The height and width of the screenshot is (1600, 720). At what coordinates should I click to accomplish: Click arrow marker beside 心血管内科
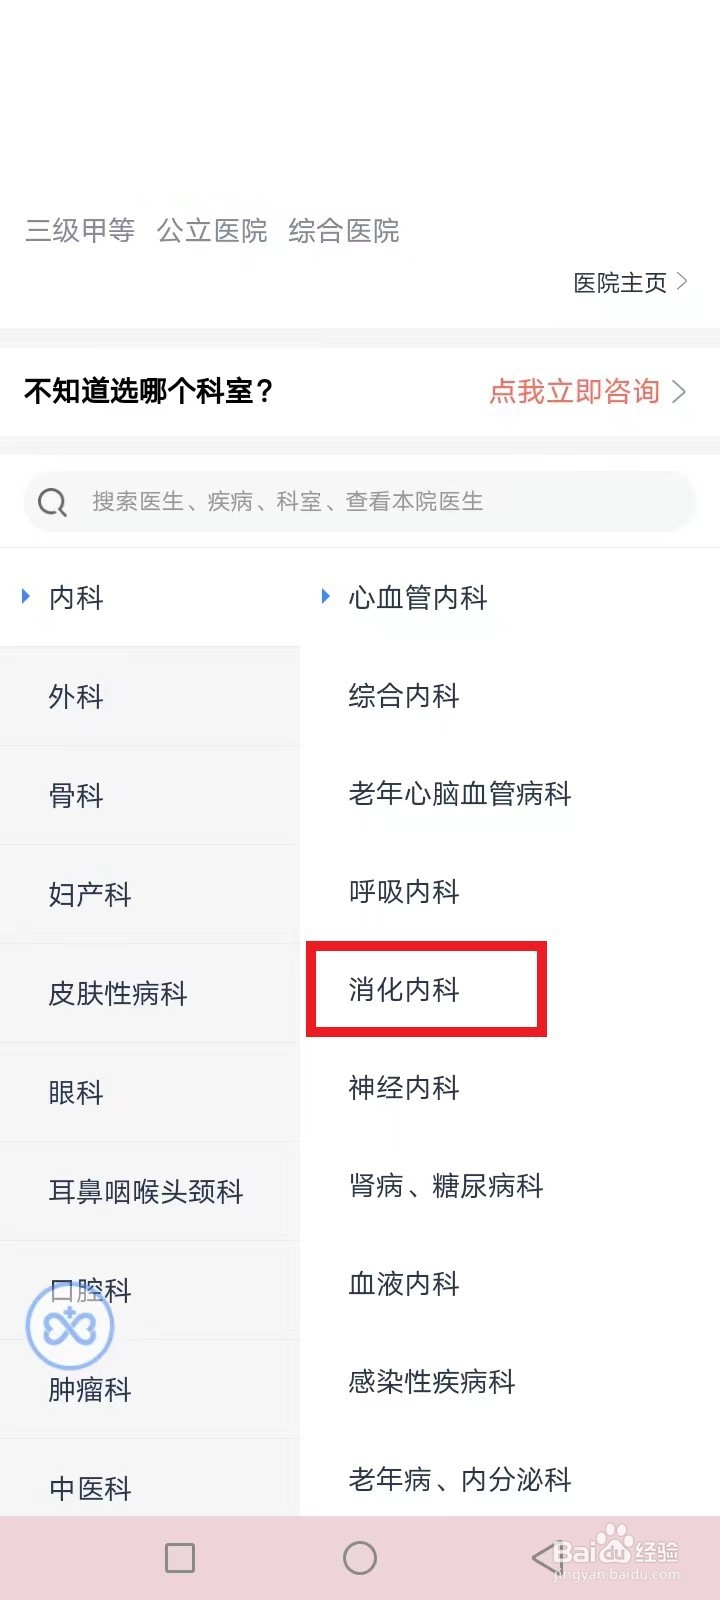pyautogui.click(x=325, y=597)
